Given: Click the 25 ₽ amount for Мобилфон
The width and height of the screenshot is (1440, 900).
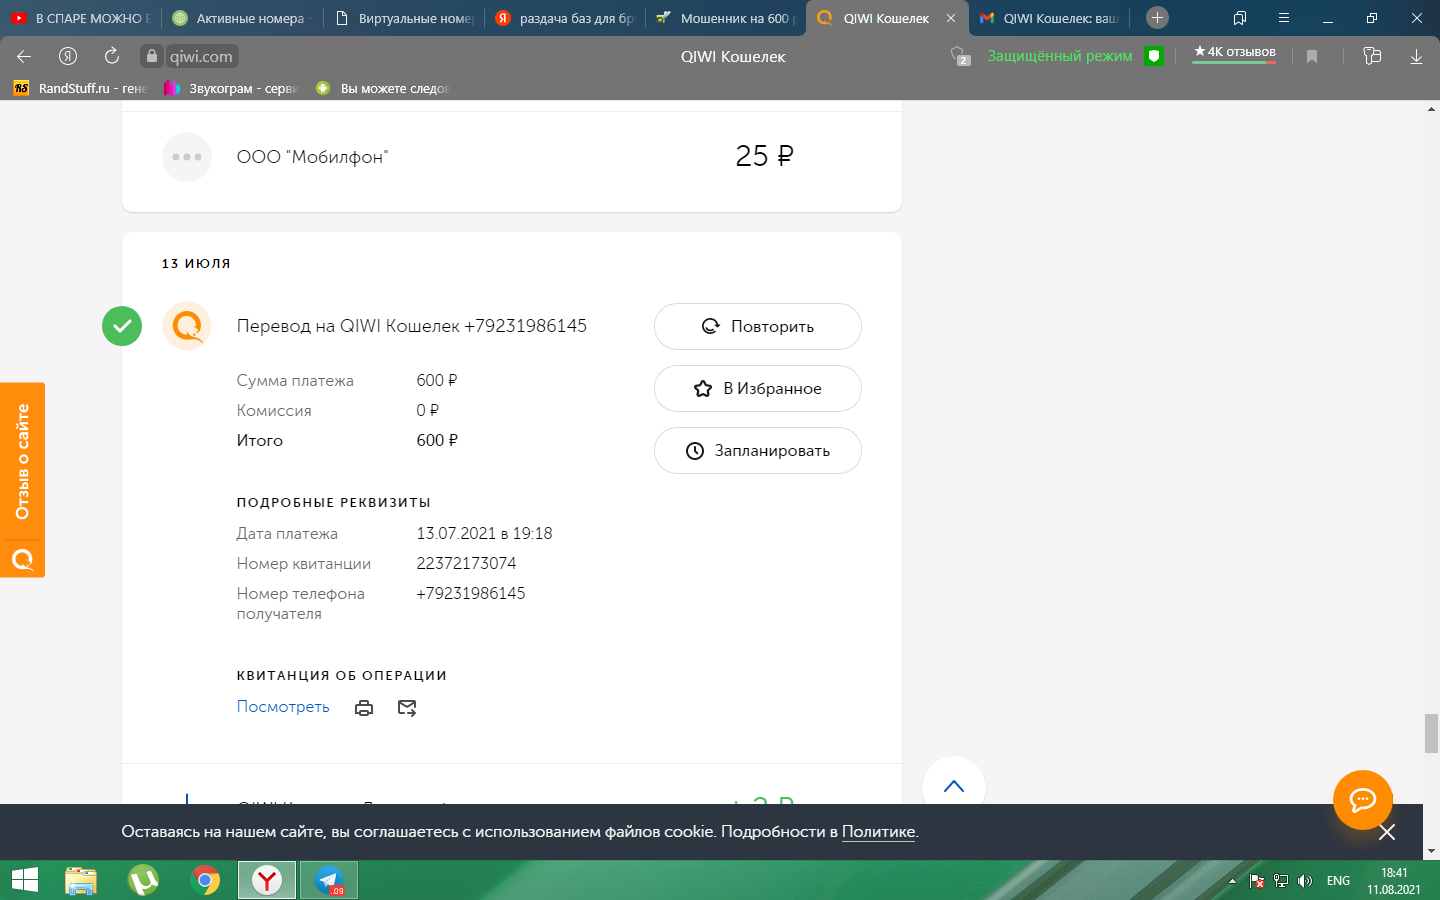Looking at the screenshot, I should tap(764, 156).
